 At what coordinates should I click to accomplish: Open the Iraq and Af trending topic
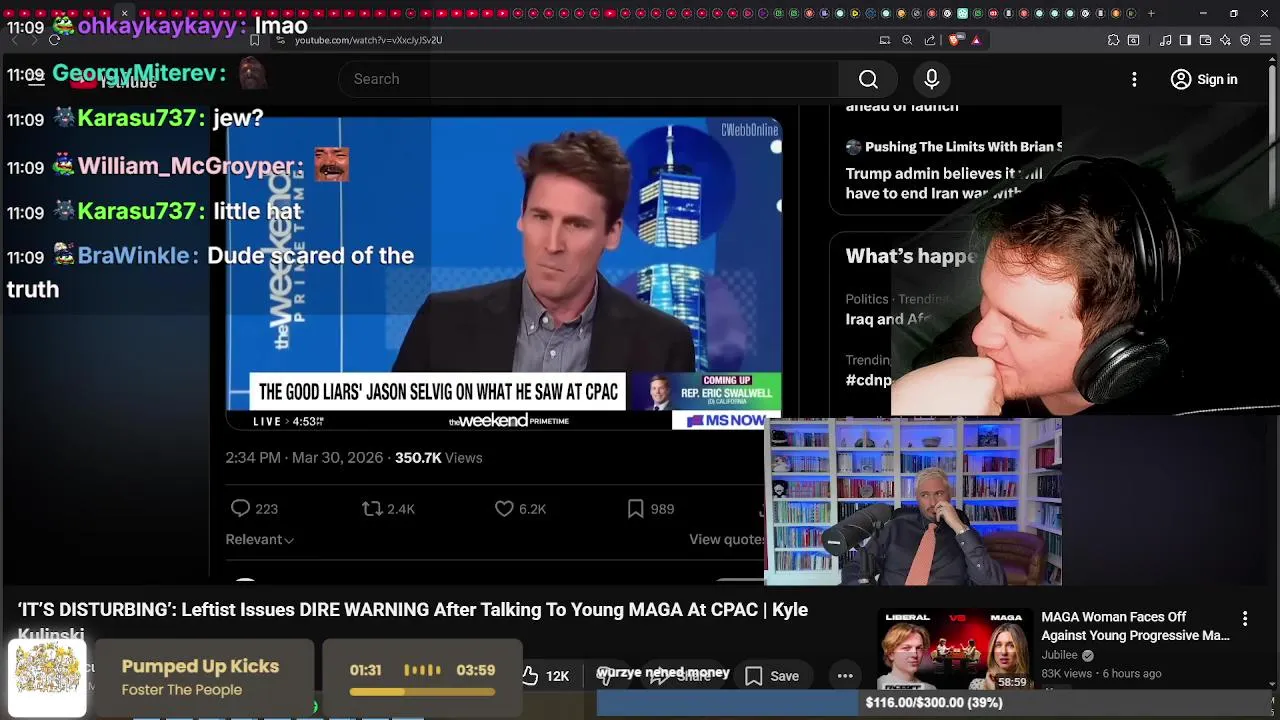pyautogui.click(x=889, y=319)
